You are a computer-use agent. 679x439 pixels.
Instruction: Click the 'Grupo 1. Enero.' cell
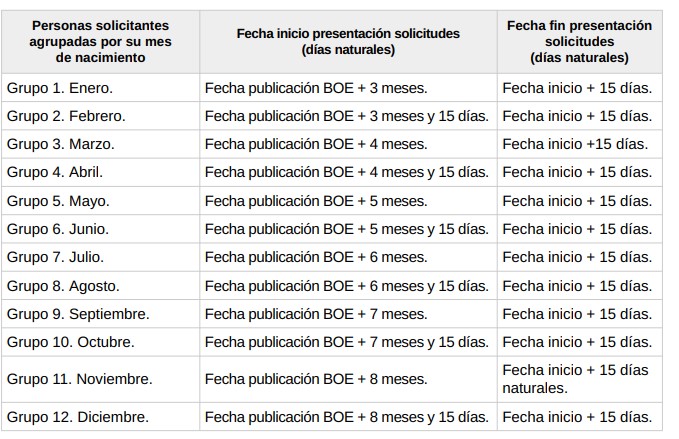click(60, 87)
